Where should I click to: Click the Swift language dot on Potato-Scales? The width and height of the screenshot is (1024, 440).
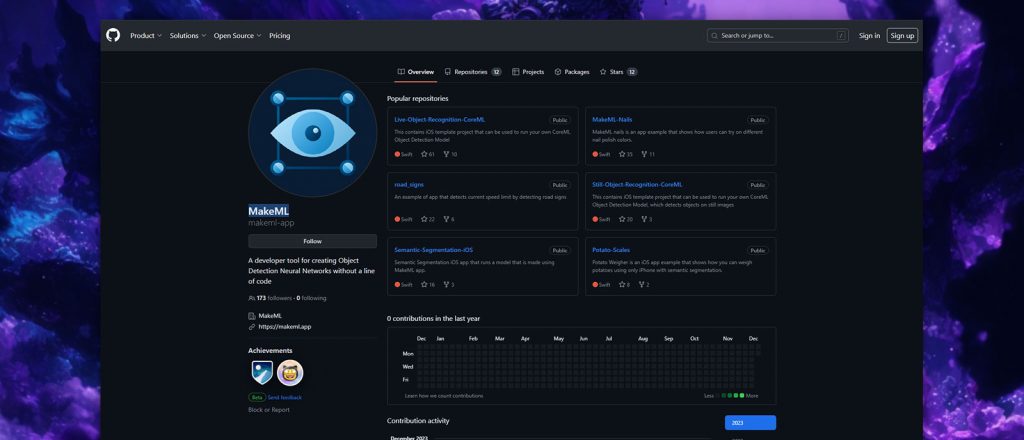click(x=595, y=285)
